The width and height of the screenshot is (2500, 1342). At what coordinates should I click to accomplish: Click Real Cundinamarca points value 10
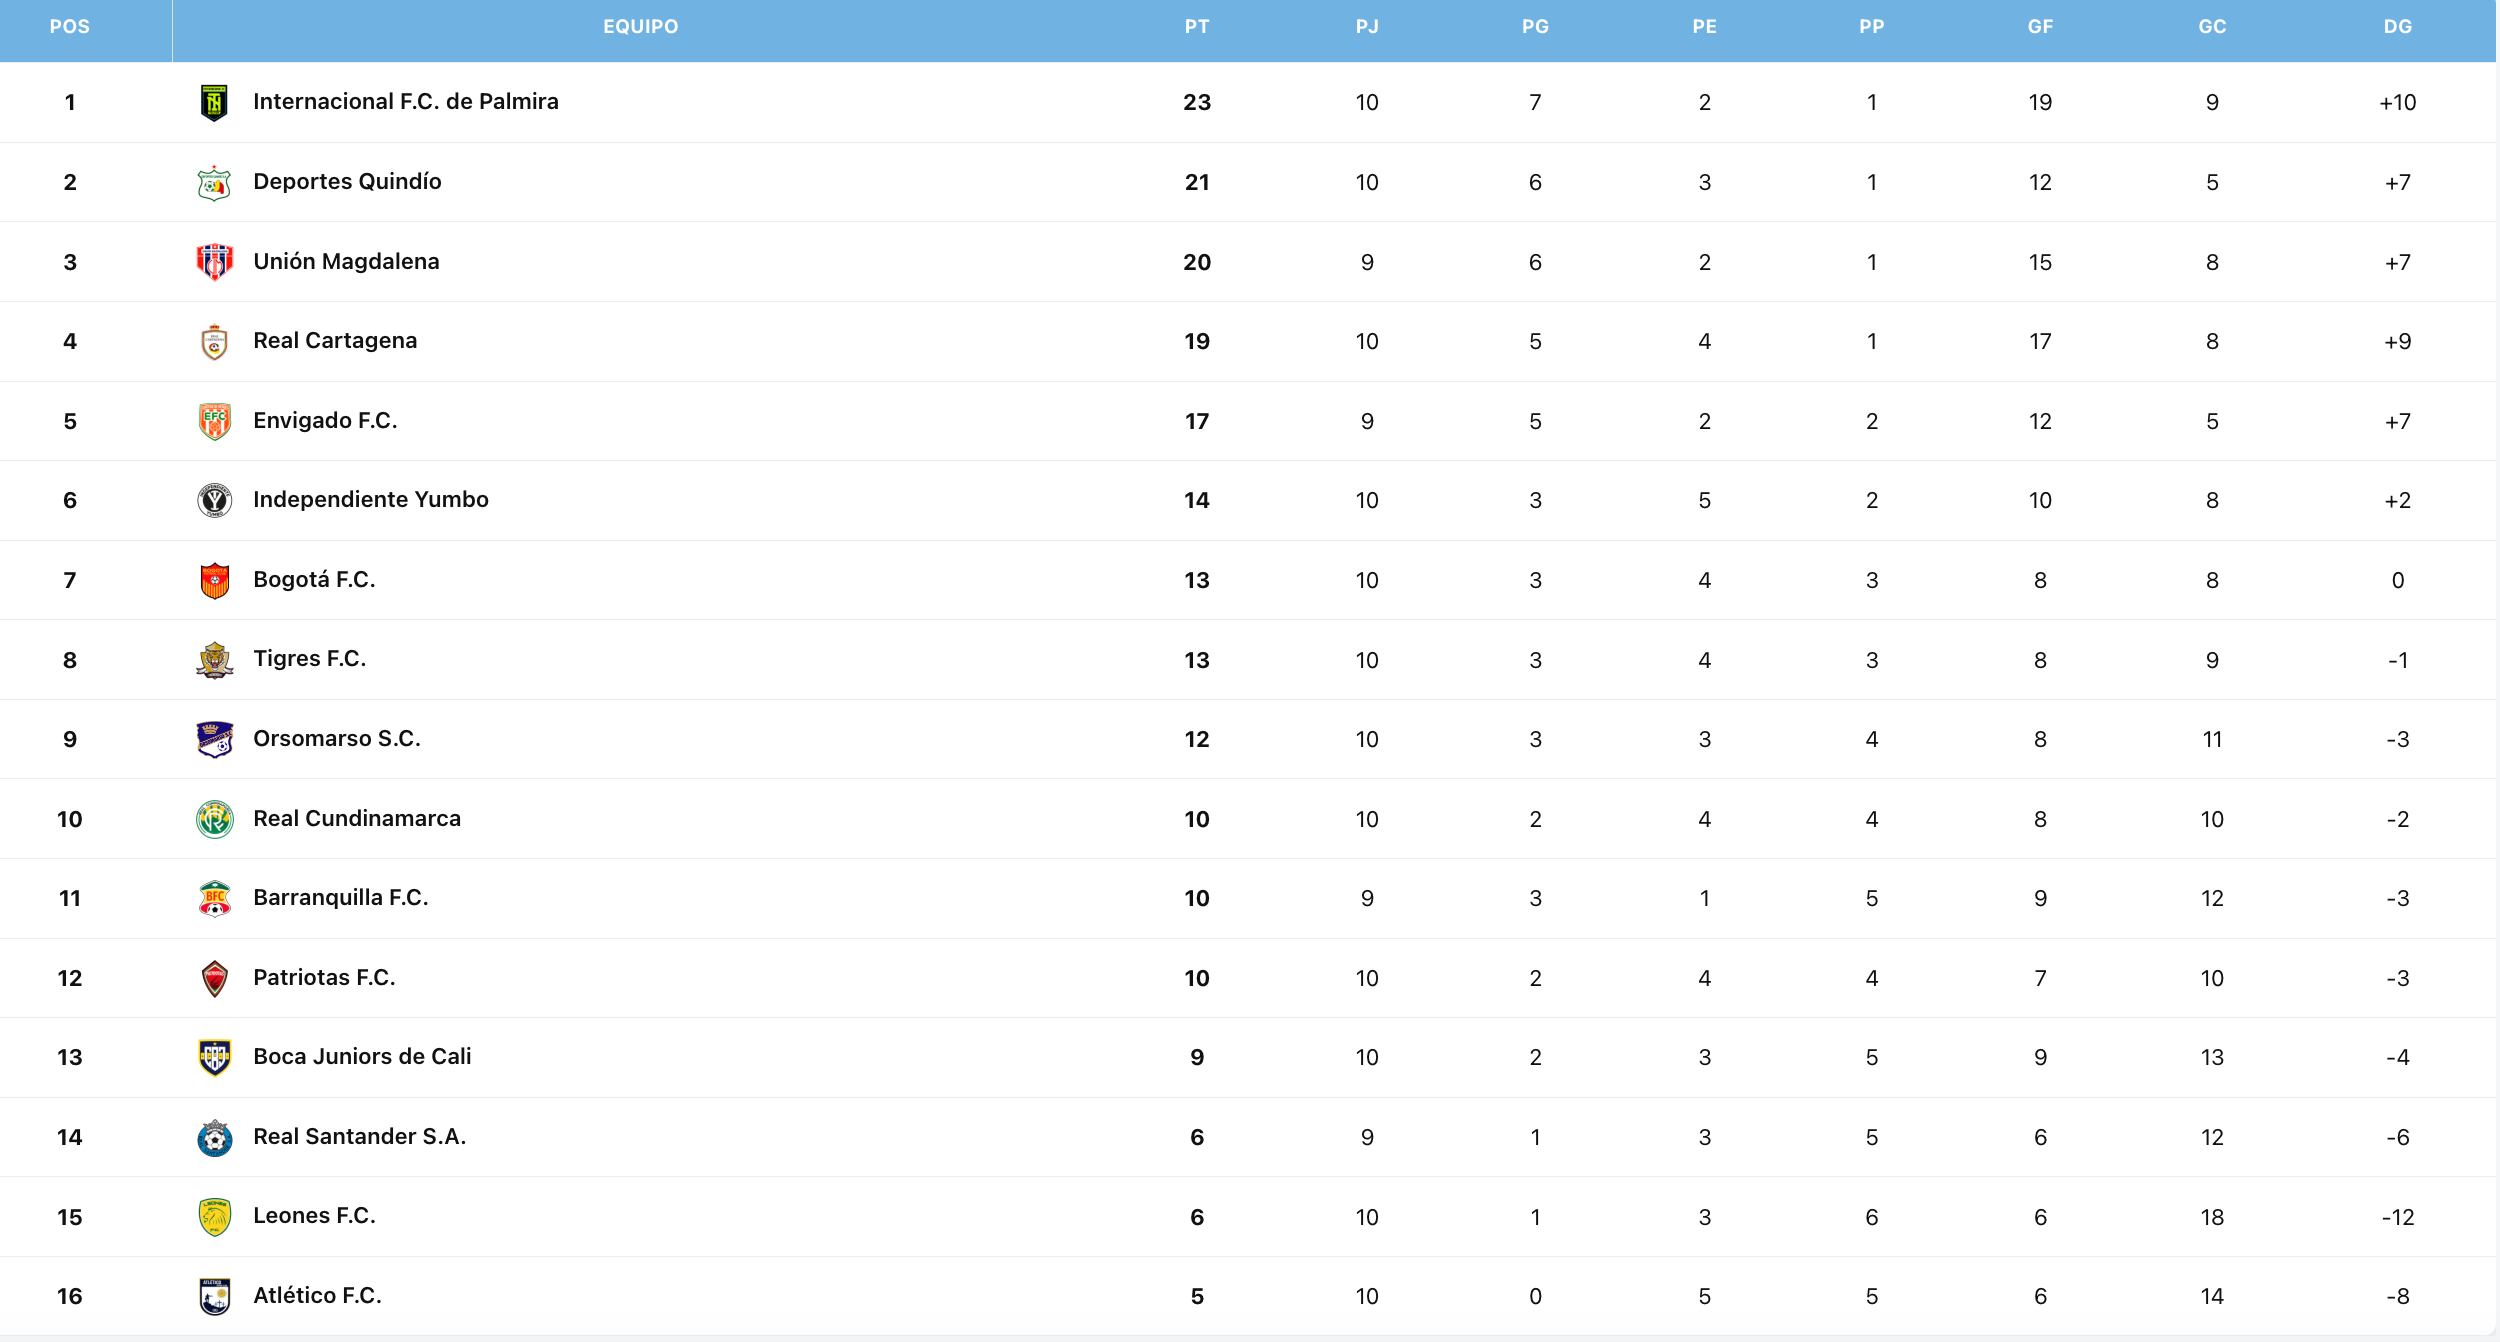click(x=1196, y=819)
